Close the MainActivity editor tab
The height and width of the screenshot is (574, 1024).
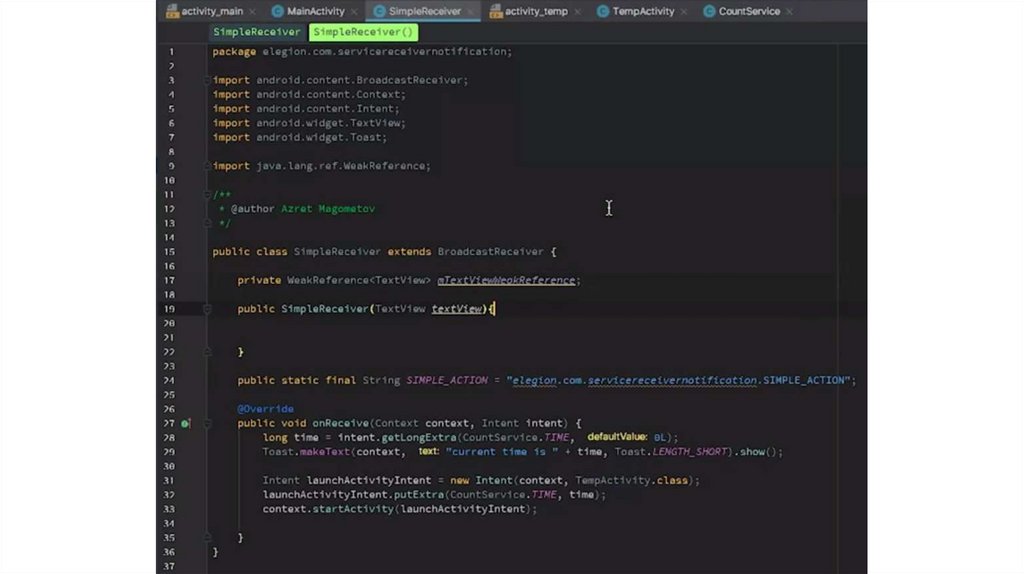pyautogui.click(x=357, y=12)
